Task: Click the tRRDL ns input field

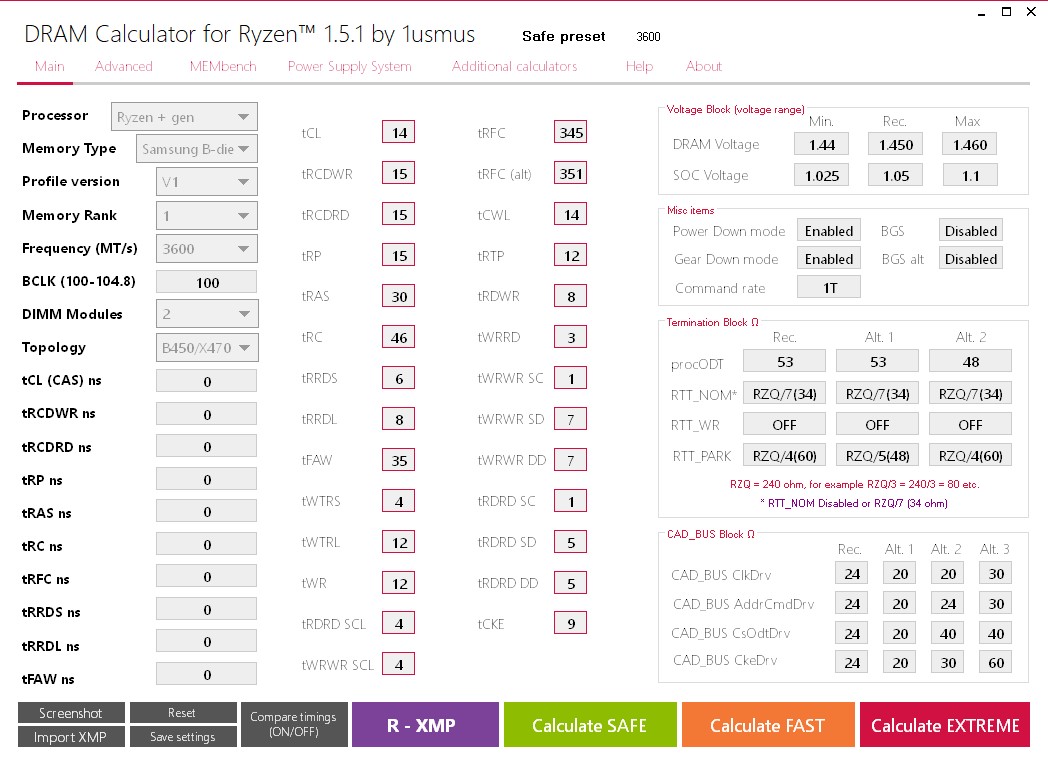Action: (x=207, y=642)
